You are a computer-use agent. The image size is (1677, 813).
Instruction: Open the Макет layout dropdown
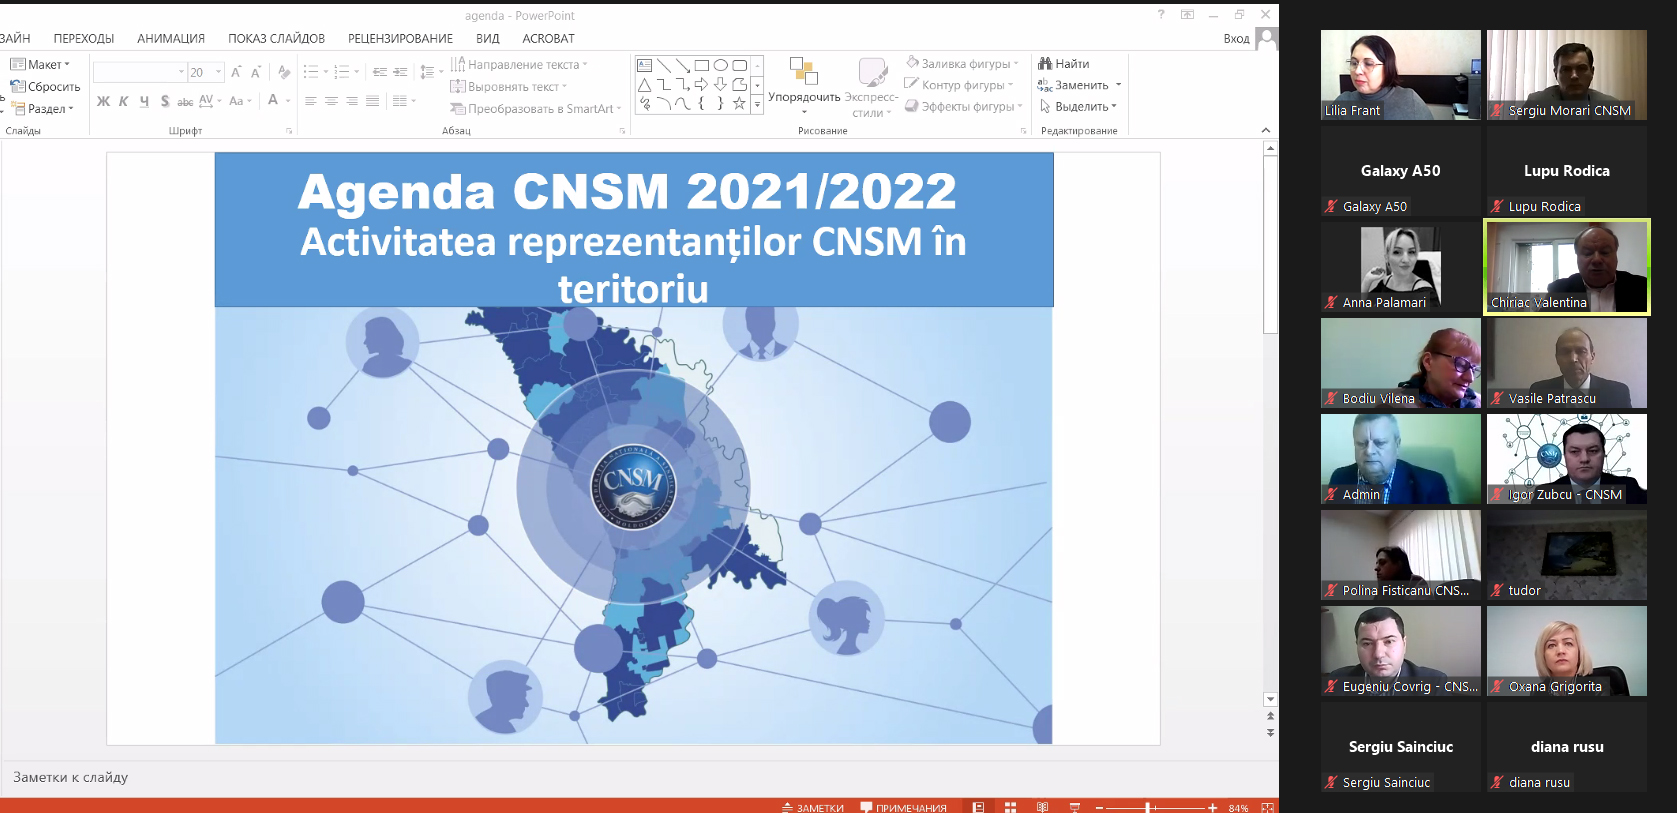coord(40,64)
